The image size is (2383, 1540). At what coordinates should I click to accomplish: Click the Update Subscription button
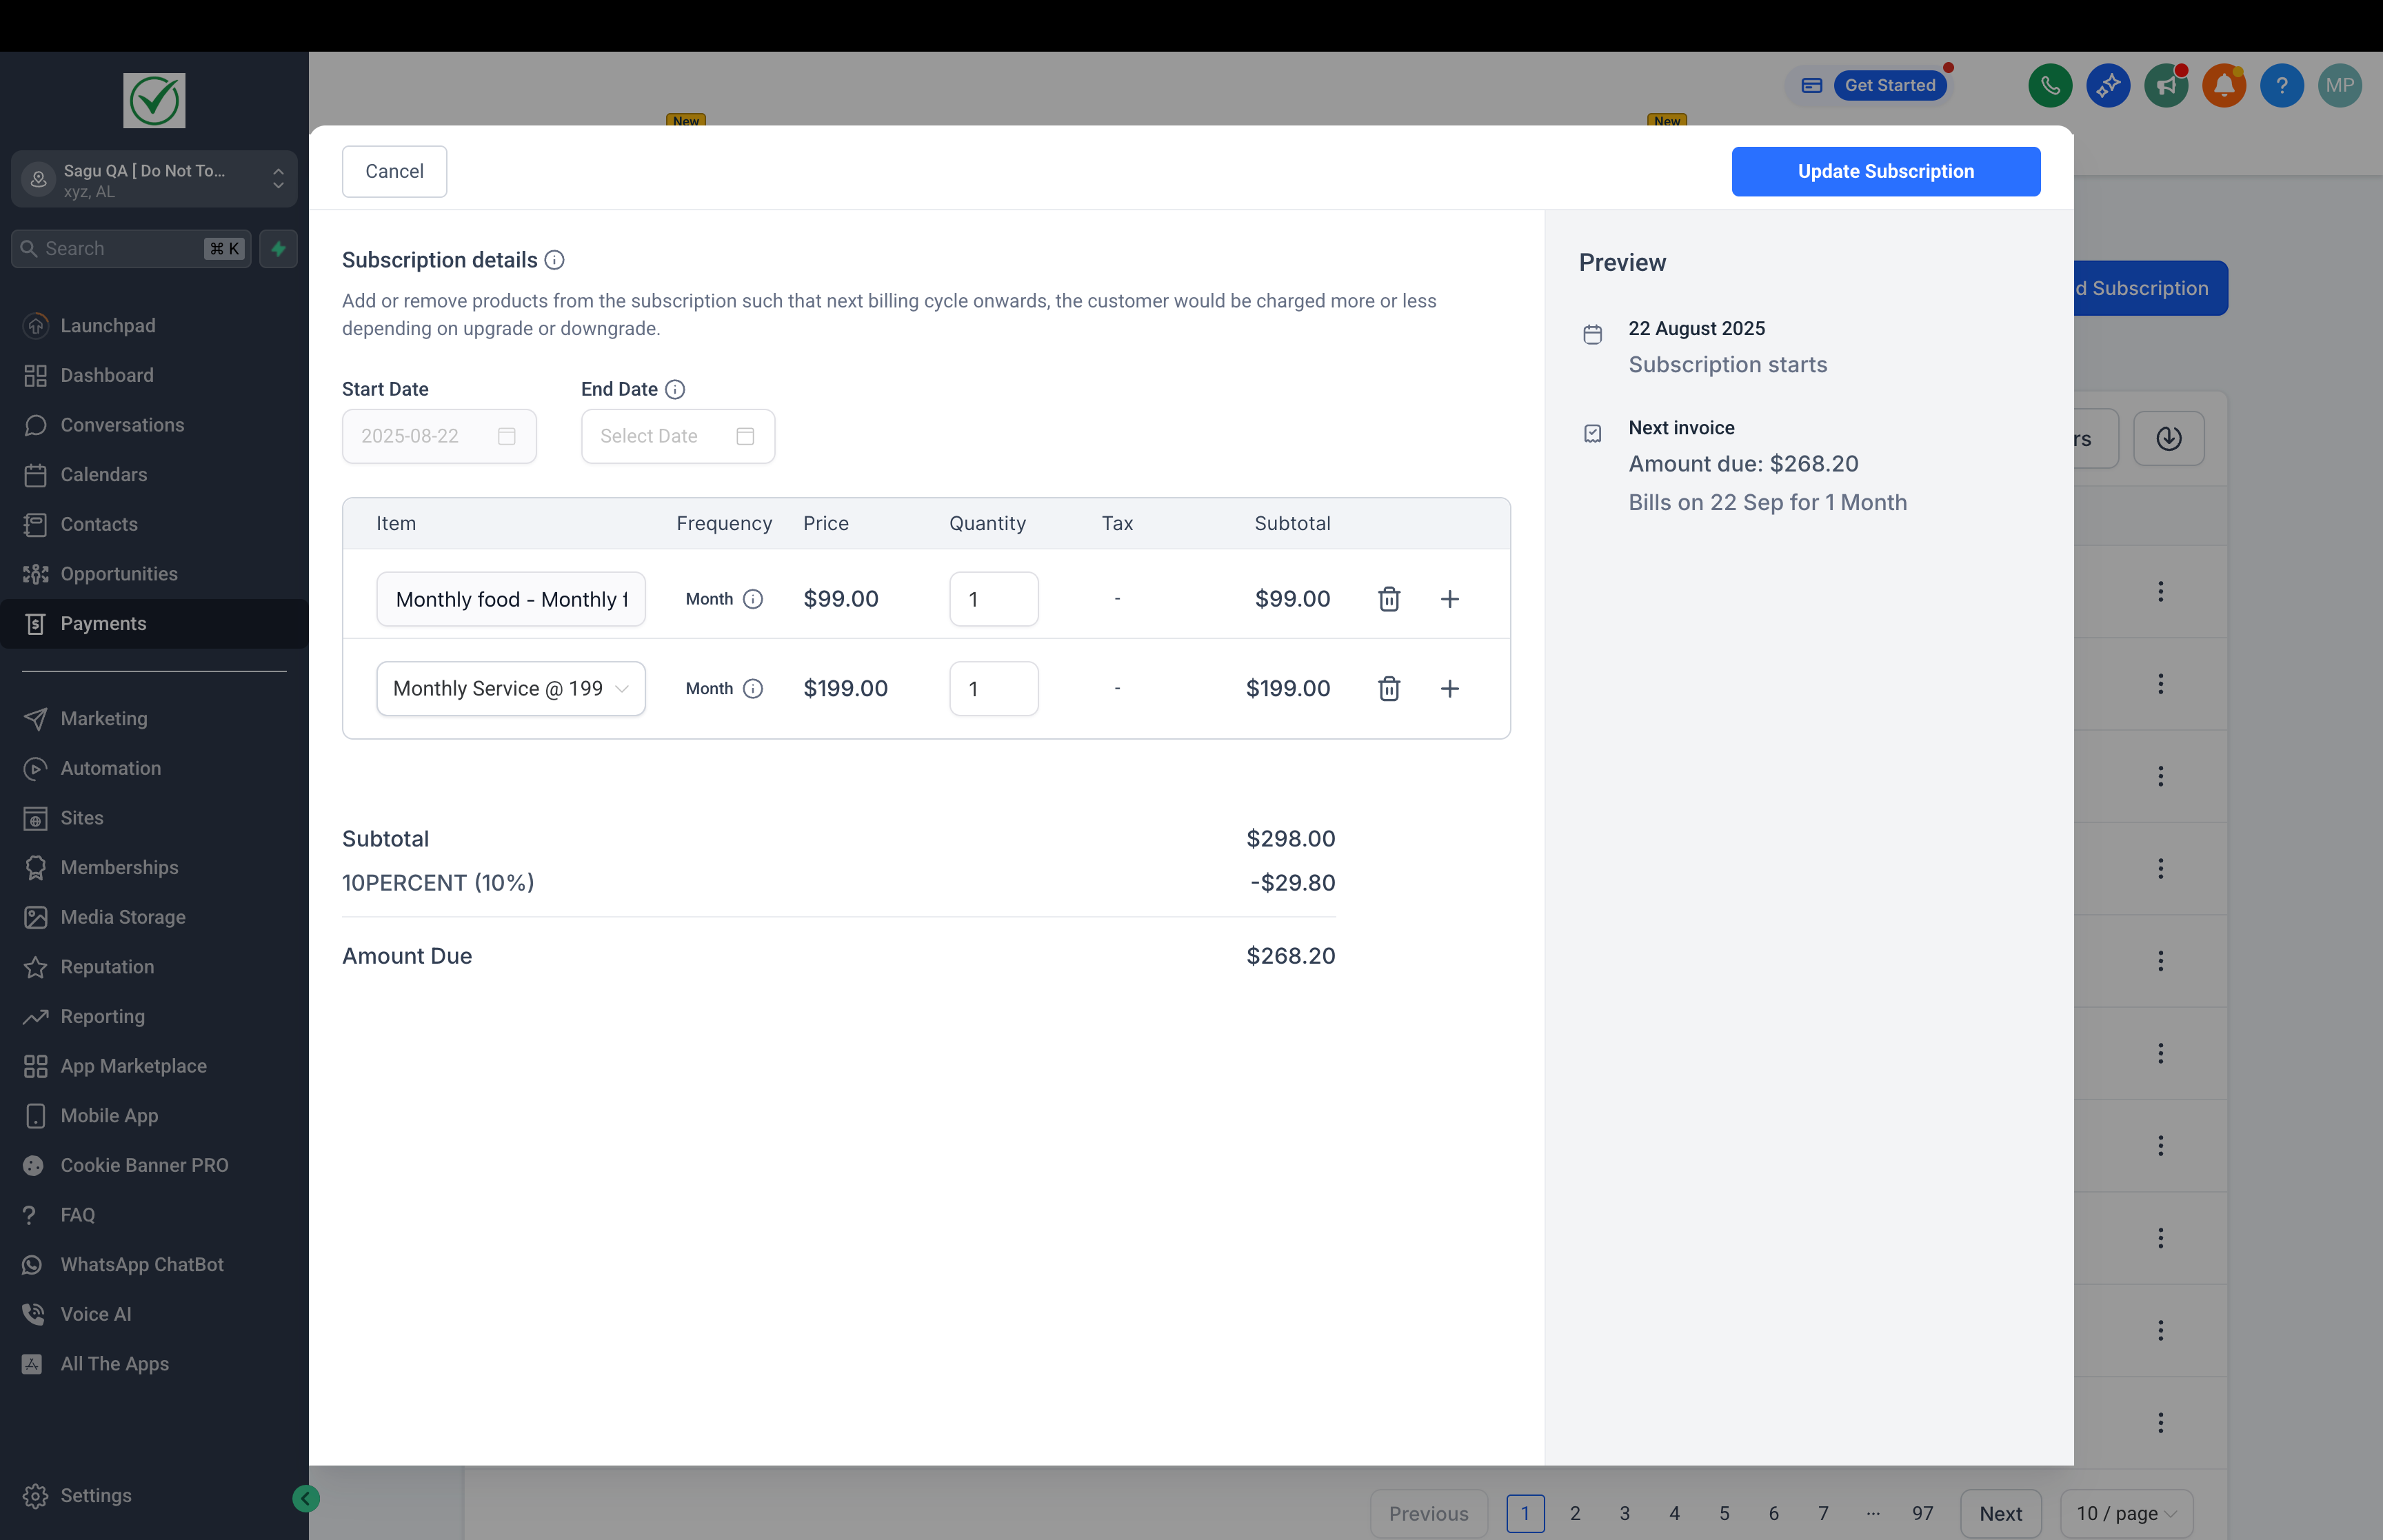click(1884, 171)
